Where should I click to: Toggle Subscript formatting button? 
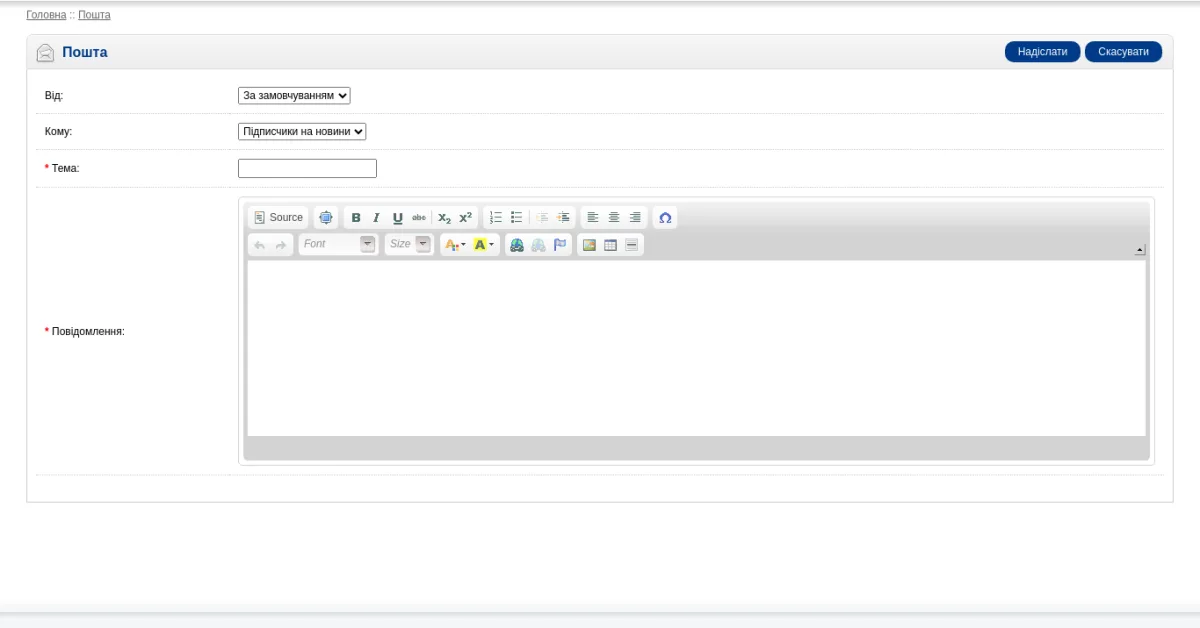point(445,217)
